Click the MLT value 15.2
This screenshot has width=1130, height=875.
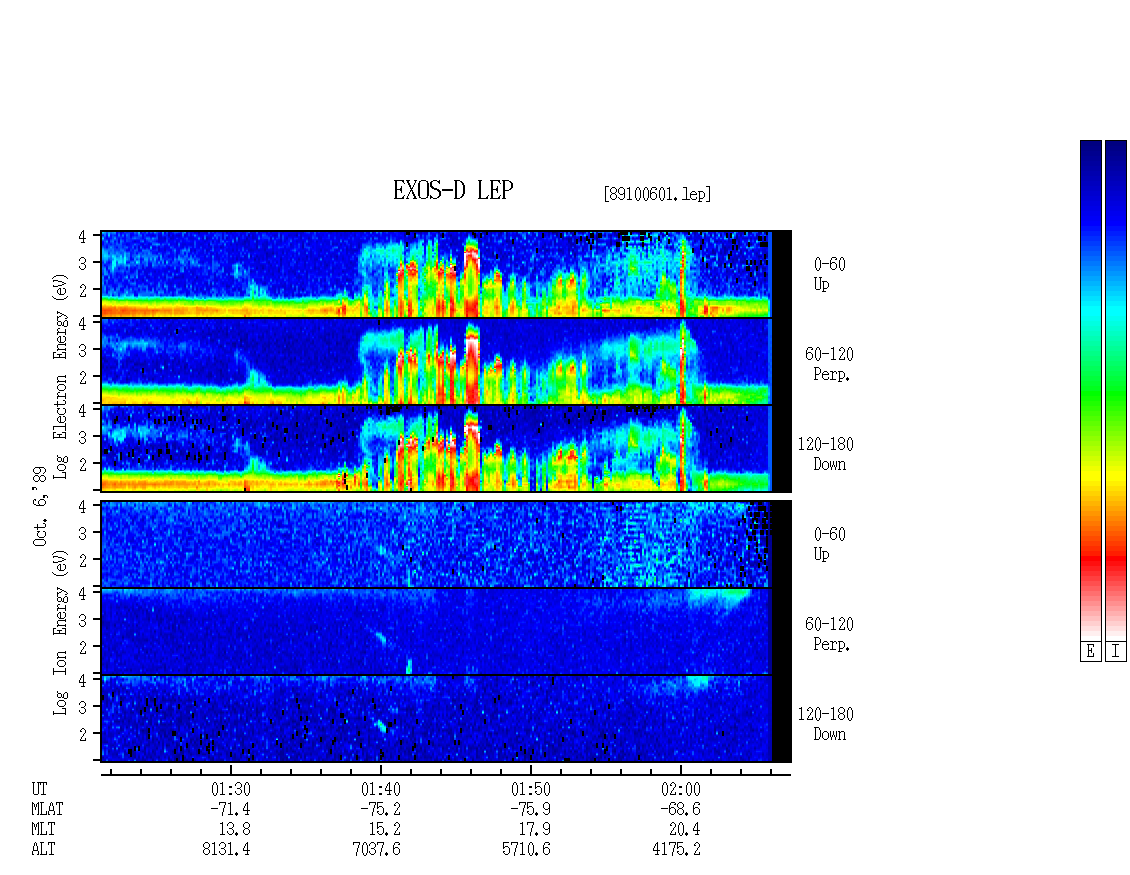coord(384,830)
